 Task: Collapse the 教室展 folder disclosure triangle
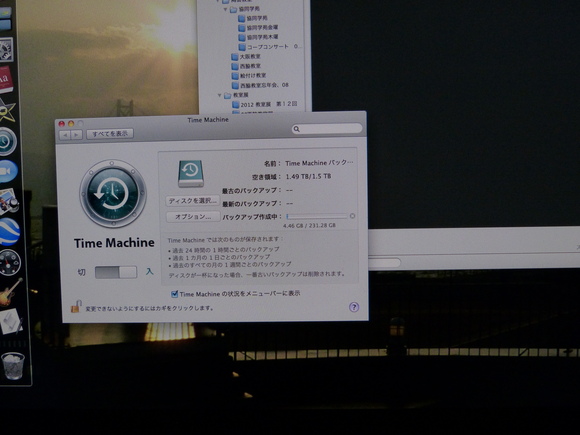pos(219,95)
